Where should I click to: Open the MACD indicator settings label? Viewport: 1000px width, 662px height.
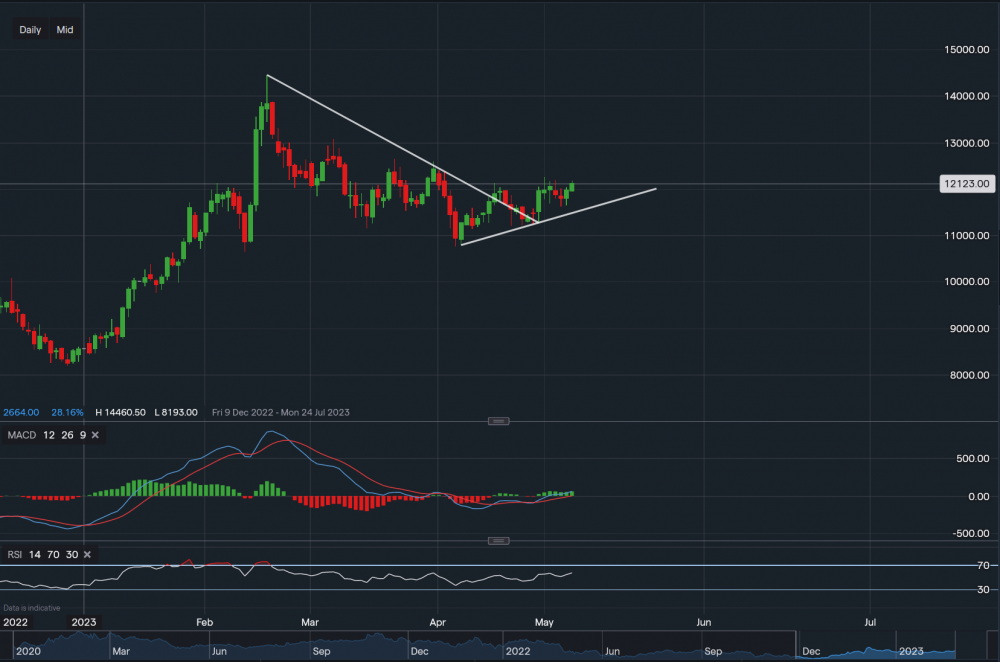tap(21, 435)
